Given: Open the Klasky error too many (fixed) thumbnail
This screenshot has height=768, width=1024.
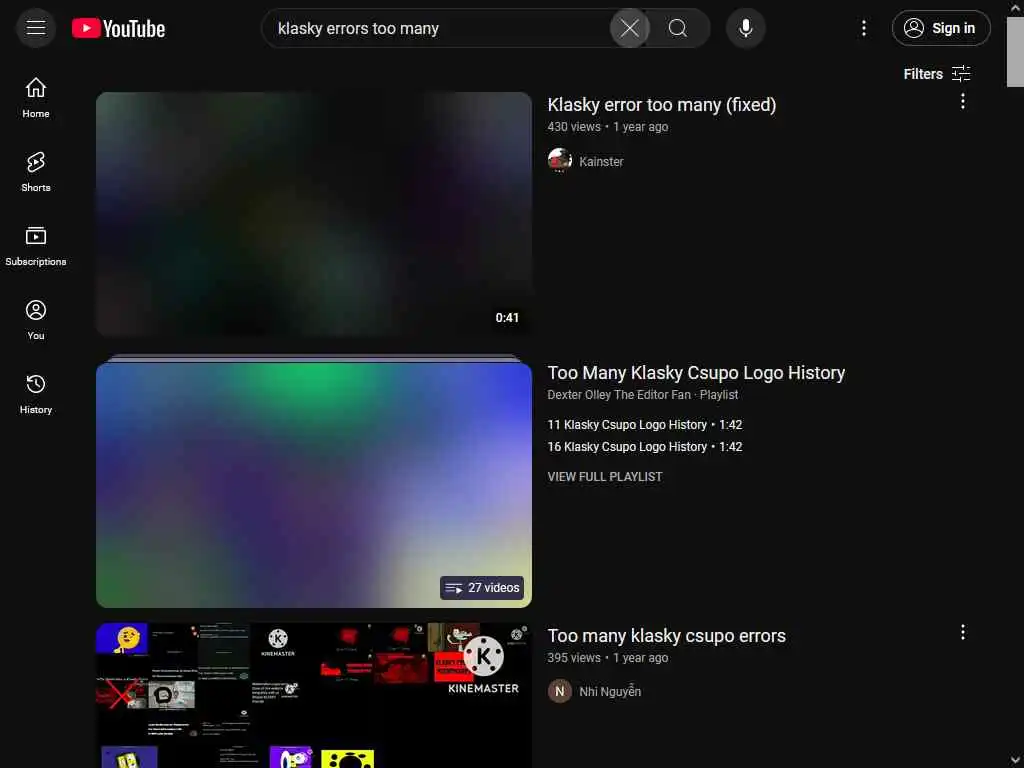Looking at the screenshot, I should [x=313, y=214].
